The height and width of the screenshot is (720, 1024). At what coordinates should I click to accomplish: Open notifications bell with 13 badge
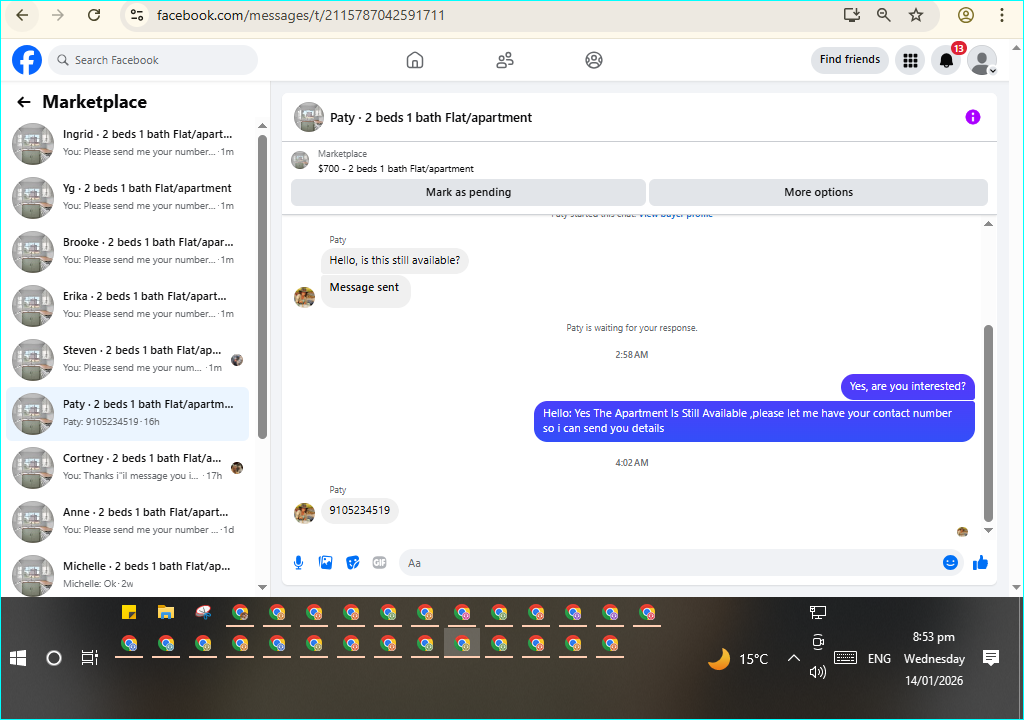pyautogui.click(x=946, y=60)
